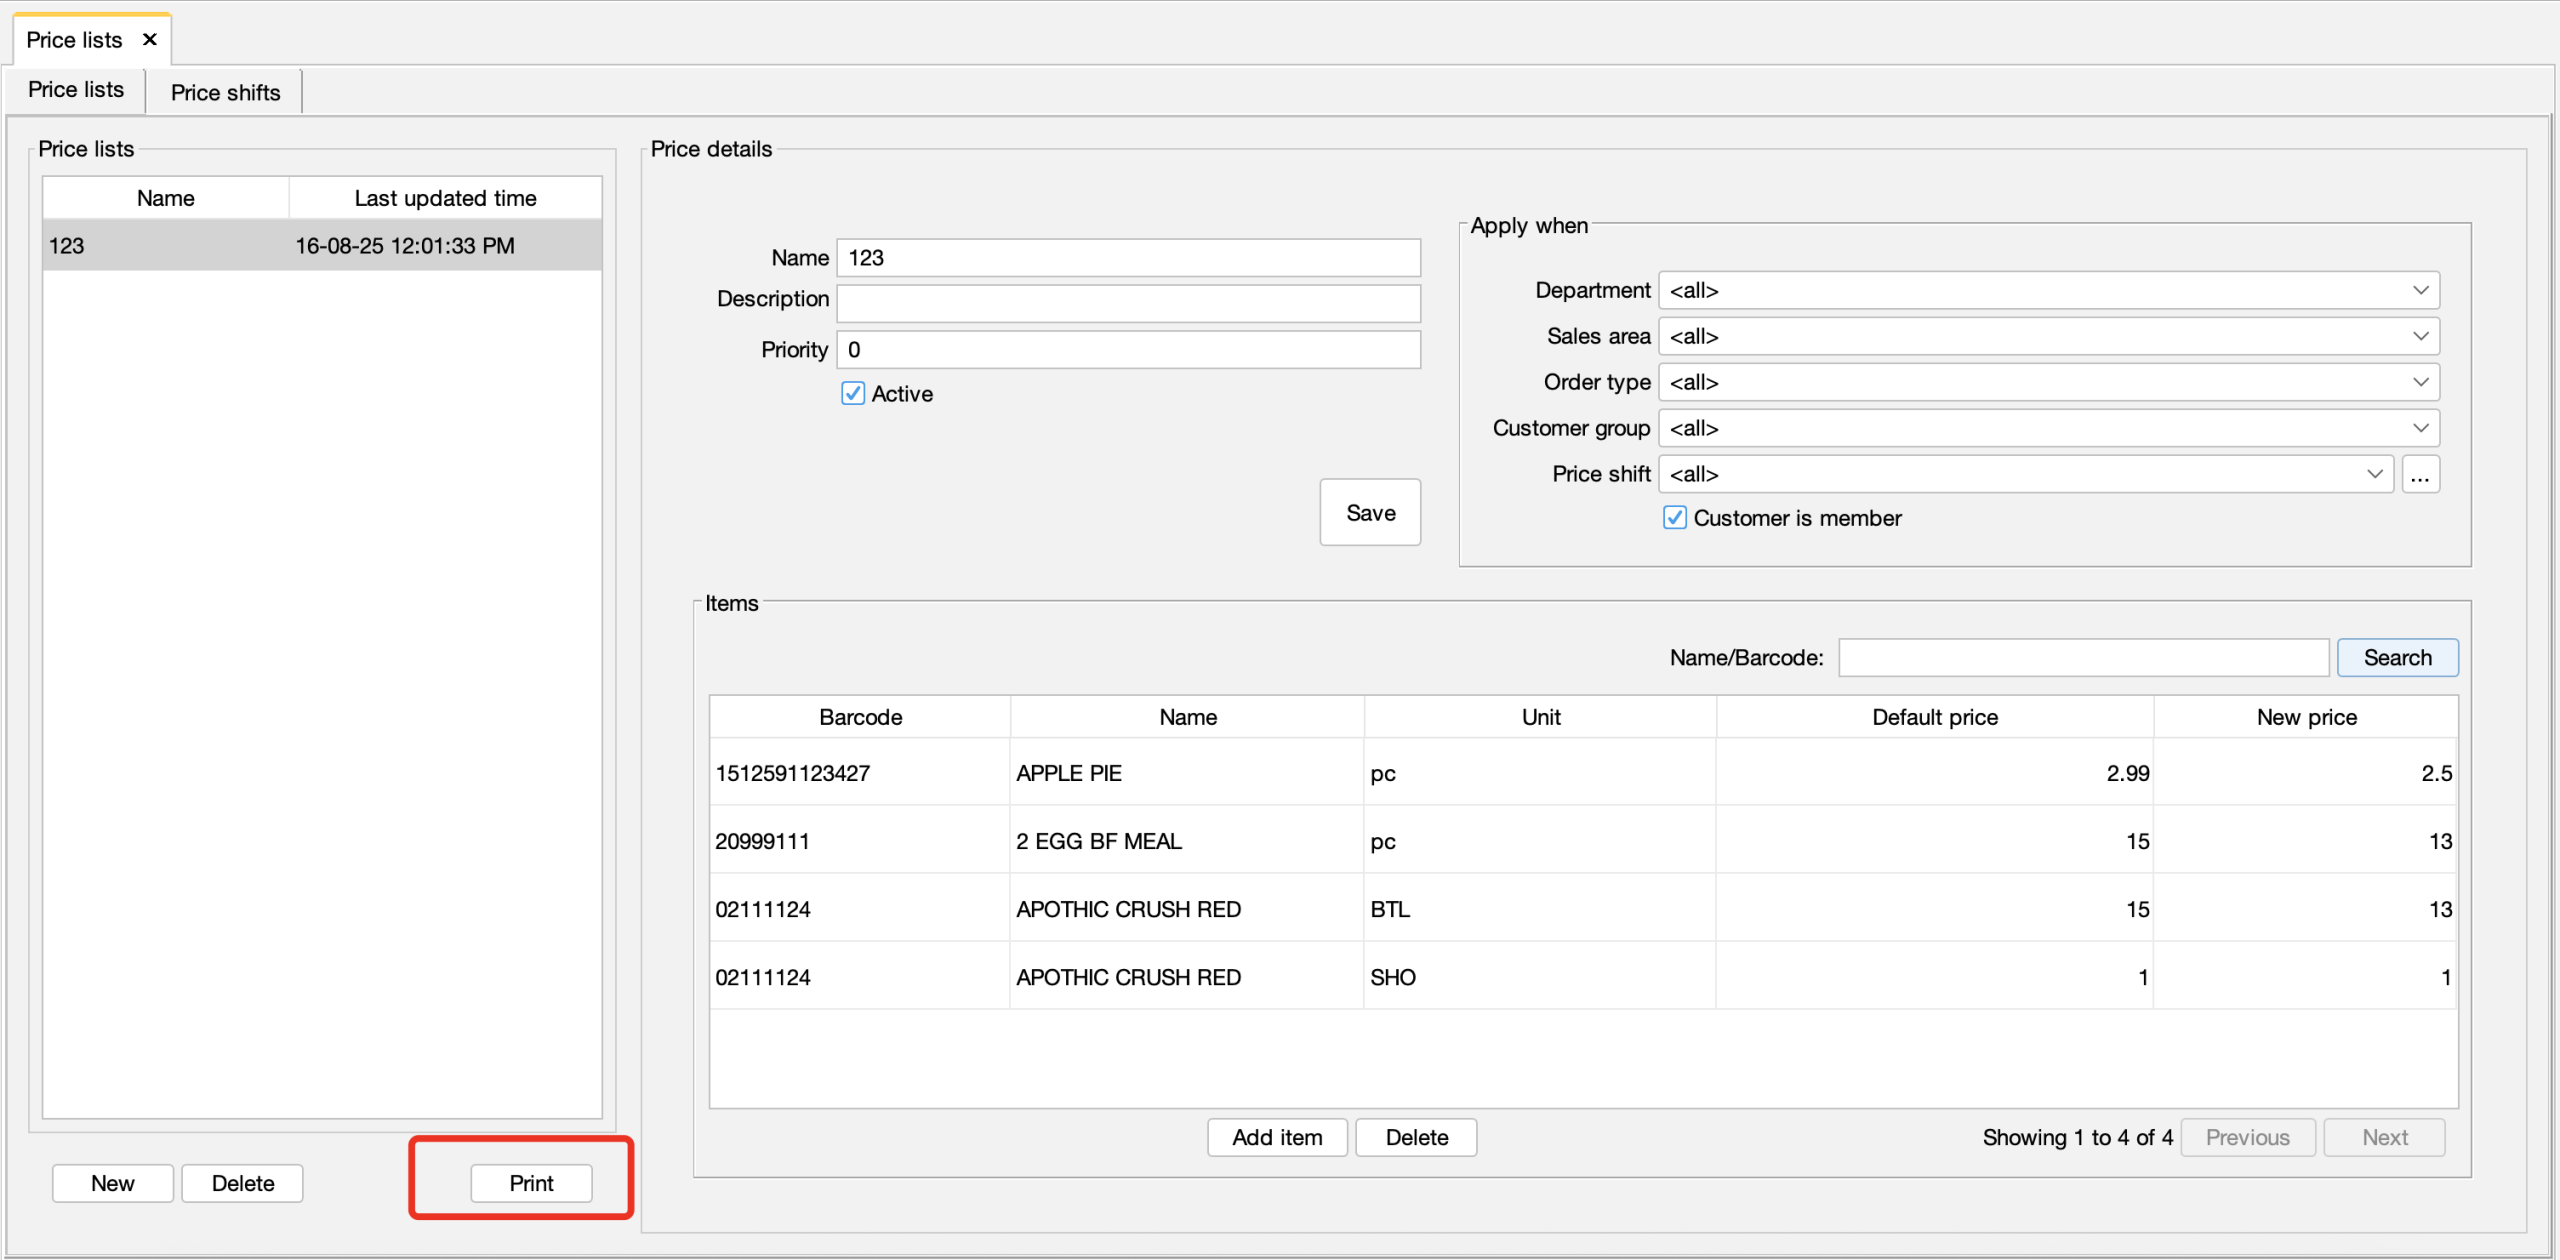2560x1260 pixels.
Task: Click Delete under the price lists panel
Action: pos(242,1184)
